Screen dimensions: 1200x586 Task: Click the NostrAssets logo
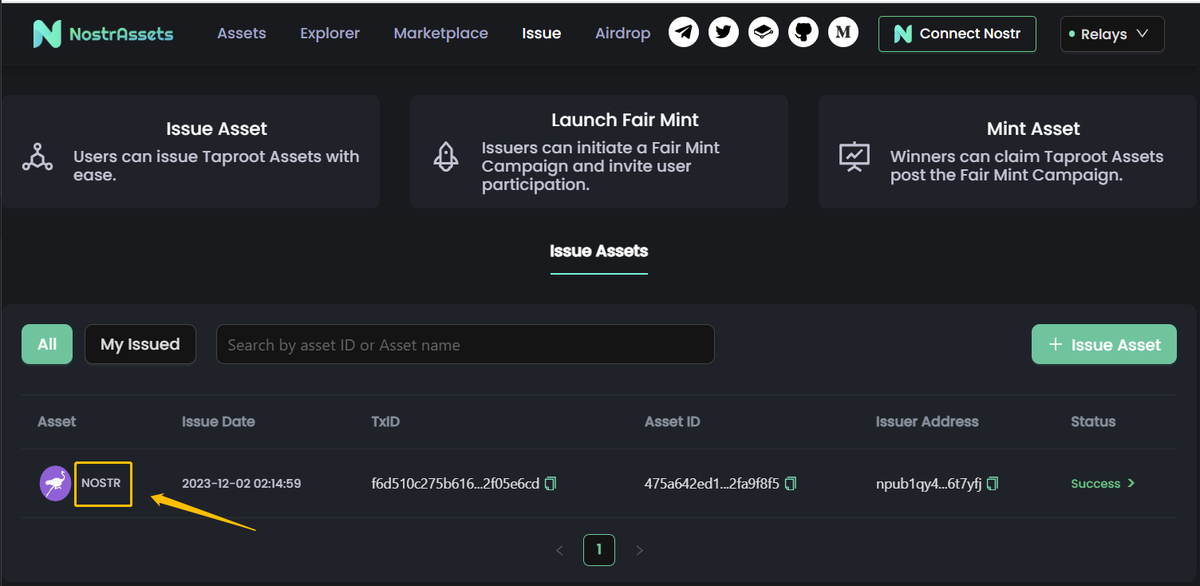tap(102, 34)
